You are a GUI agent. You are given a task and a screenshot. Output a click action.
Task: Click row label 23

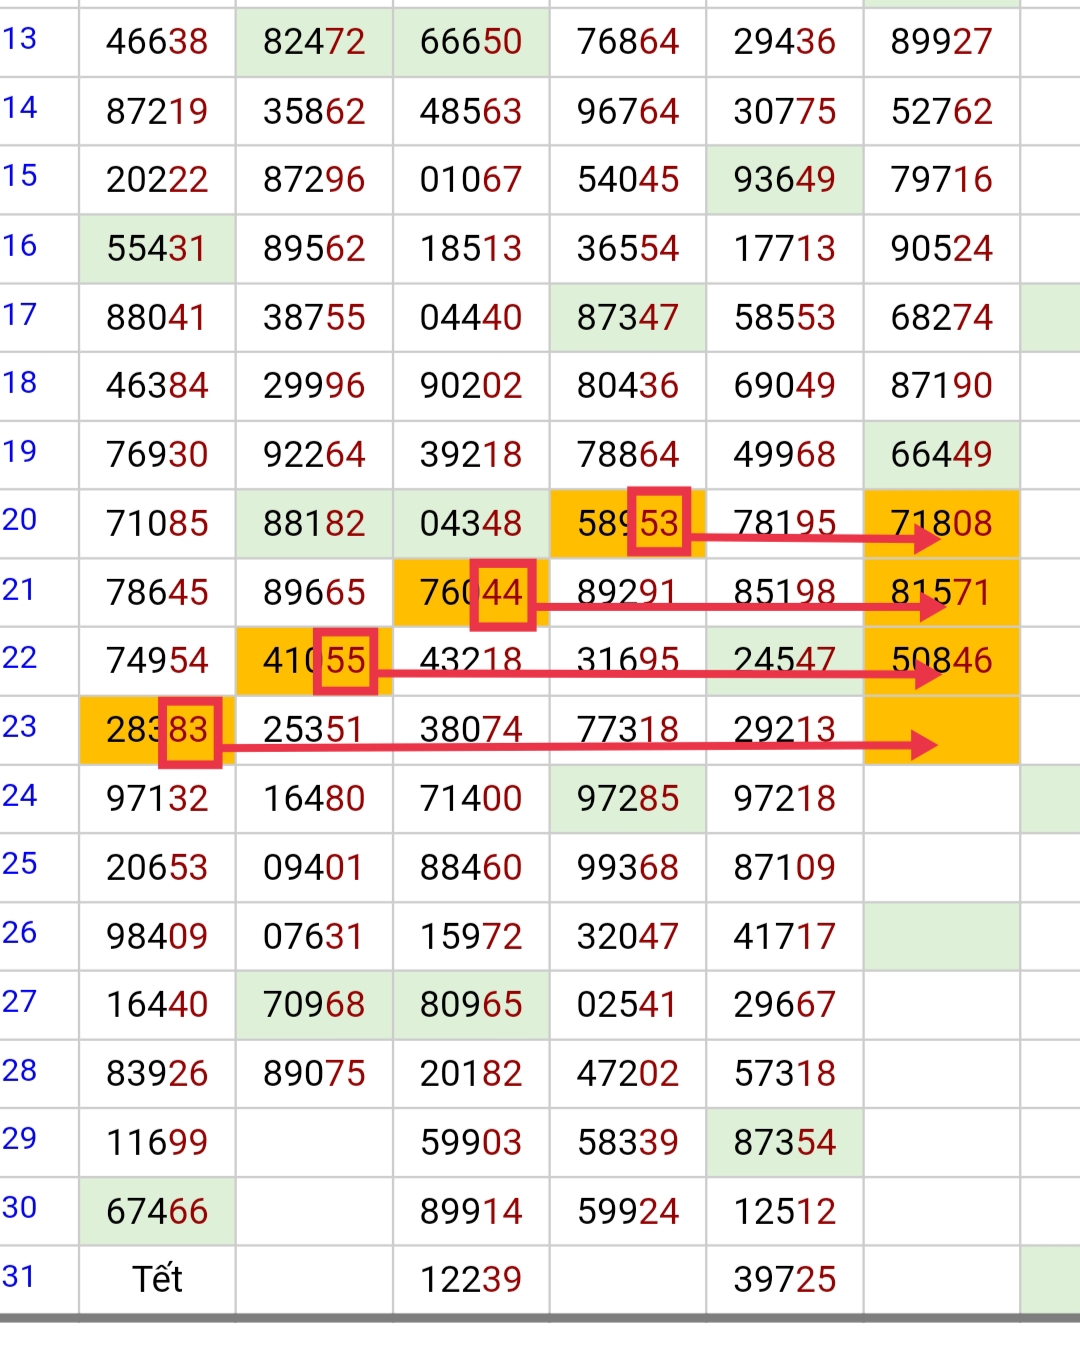pos(20,727)
